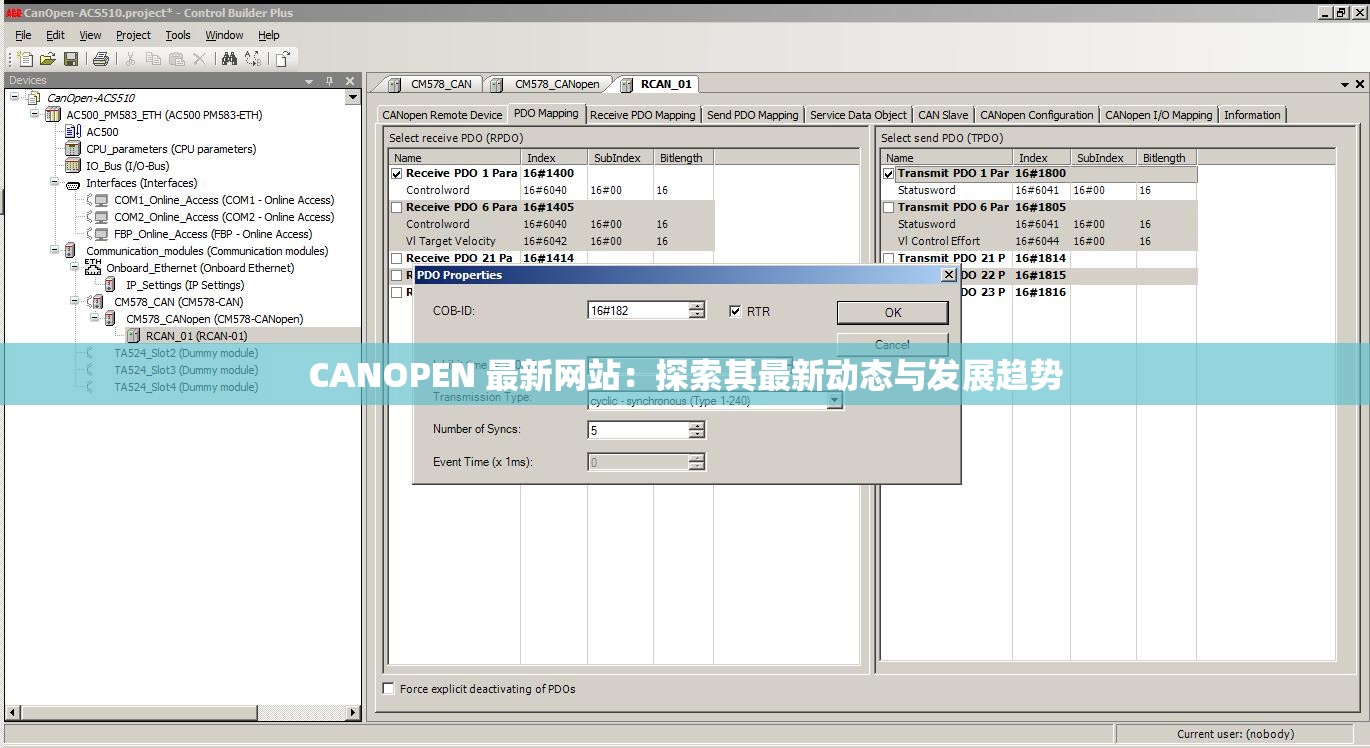Switch to the Service Data Object tab

click(858, 114)
